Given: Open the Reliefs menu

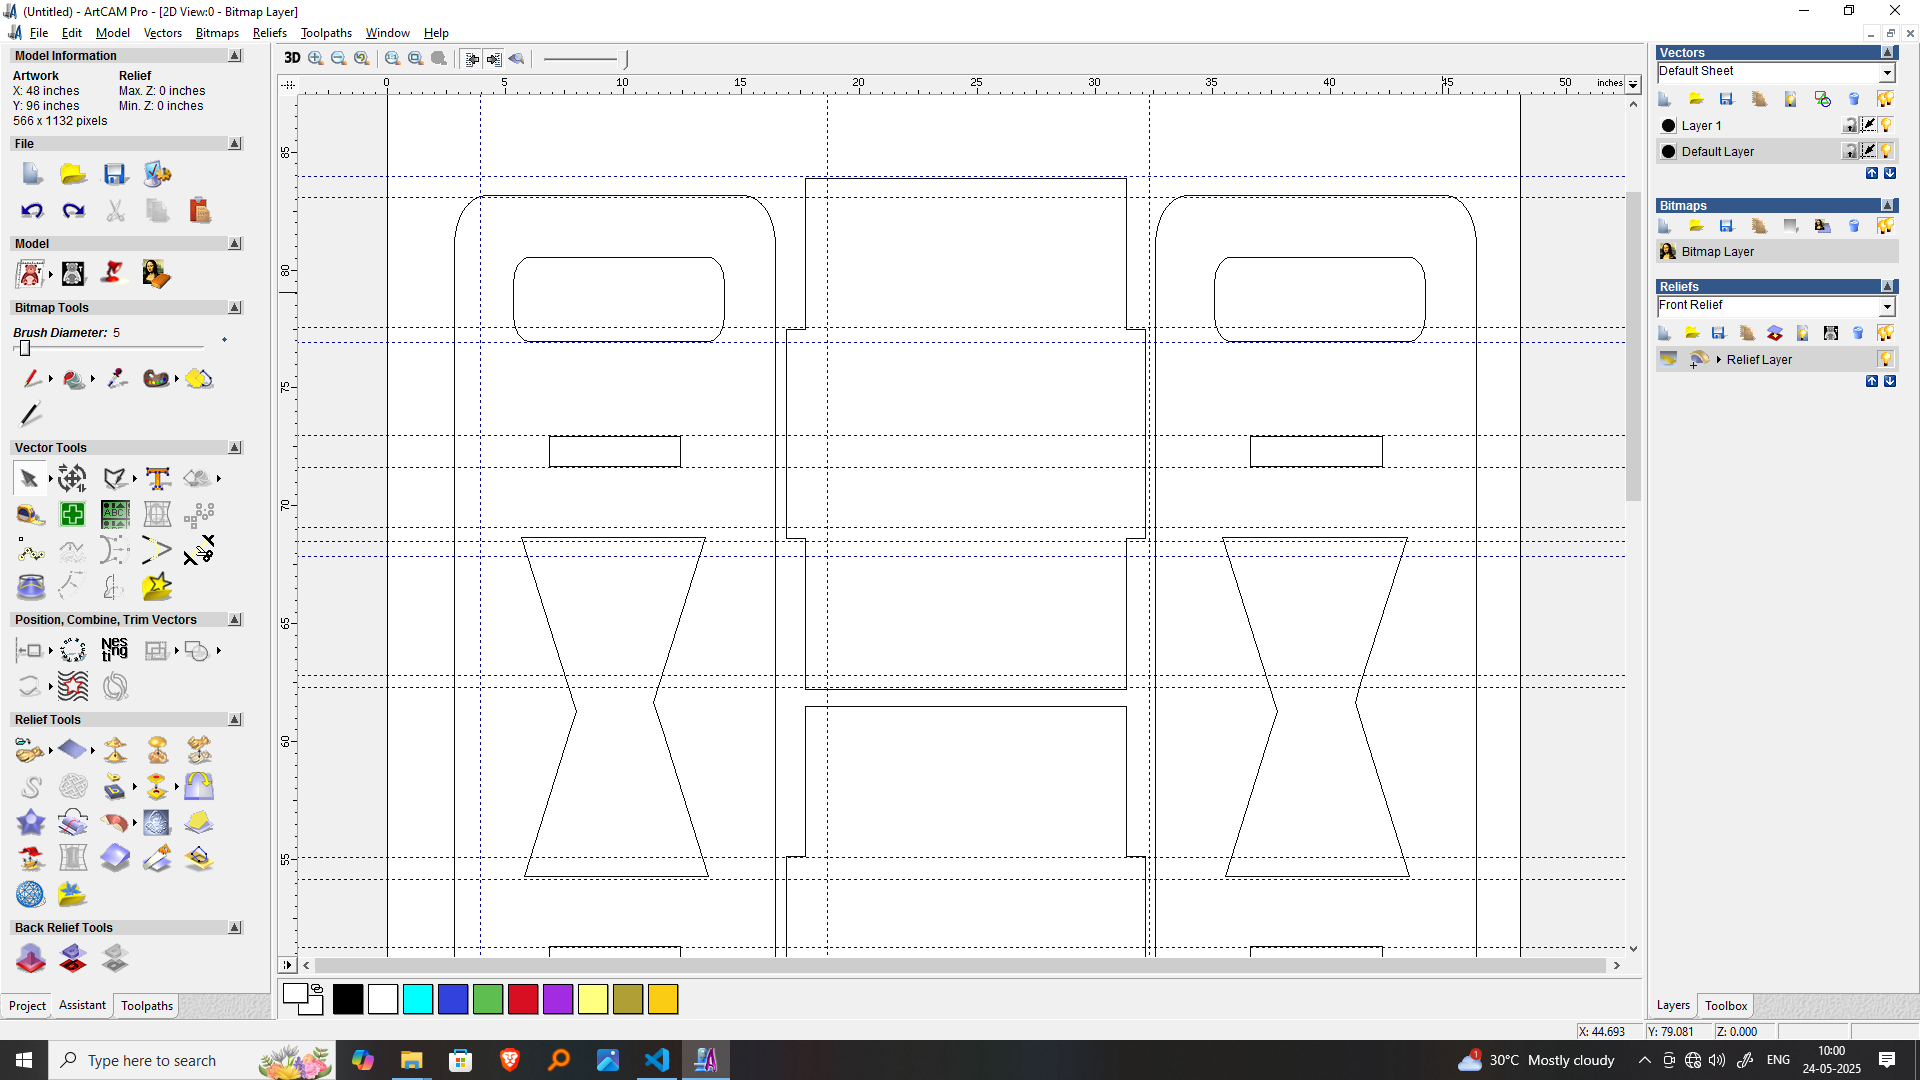Looking at the screenshot, I should (270, 33).
